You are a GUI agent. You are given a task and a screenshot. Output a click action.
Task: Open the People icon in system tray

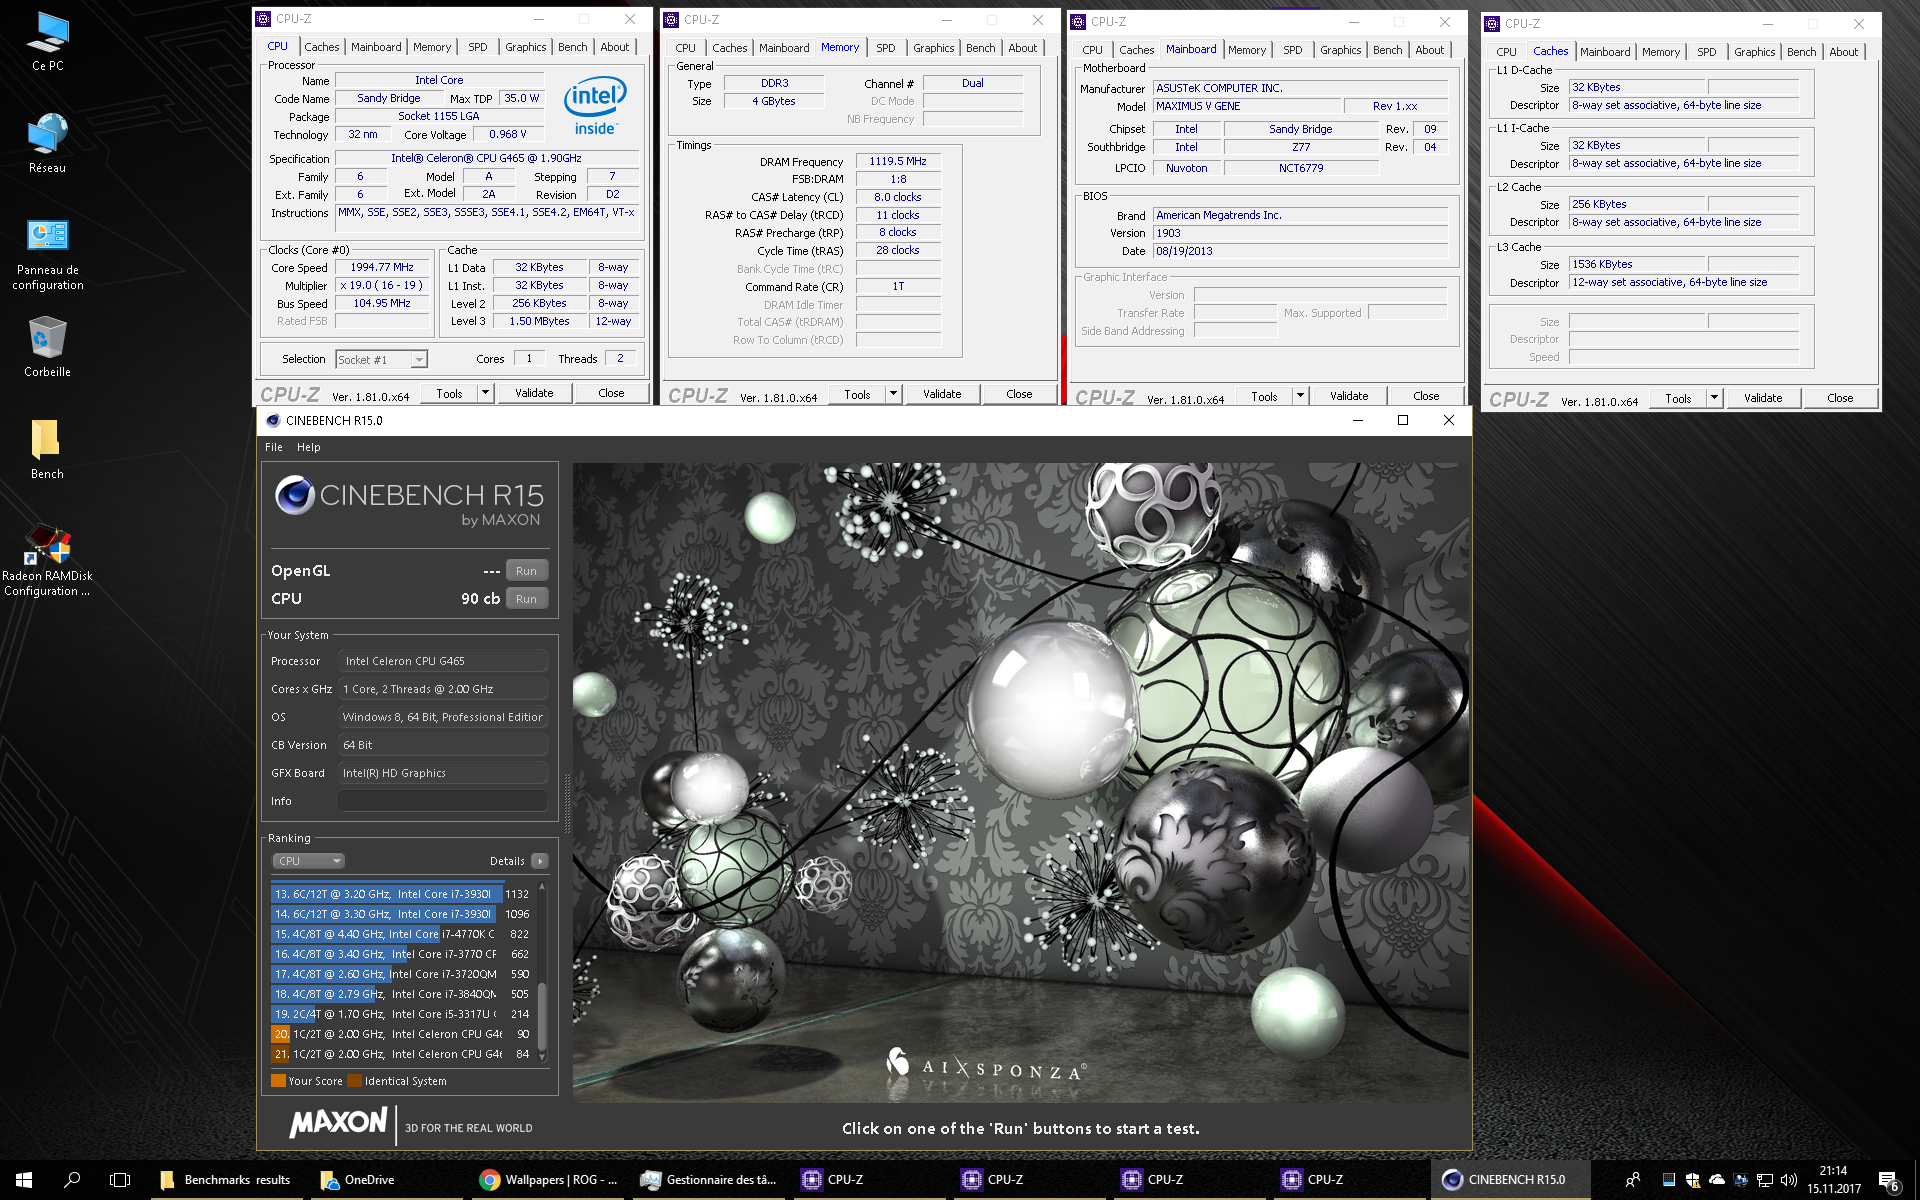(1633, 1180)
